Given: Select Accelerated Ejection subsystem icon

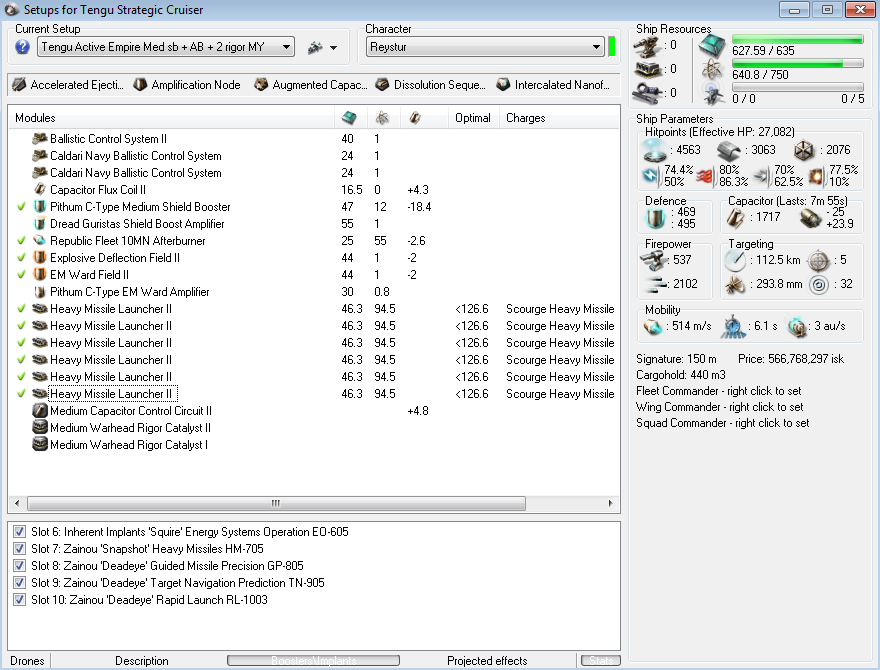Looking at the screenshot, I should pyautogui.click(x=19, y=85).
